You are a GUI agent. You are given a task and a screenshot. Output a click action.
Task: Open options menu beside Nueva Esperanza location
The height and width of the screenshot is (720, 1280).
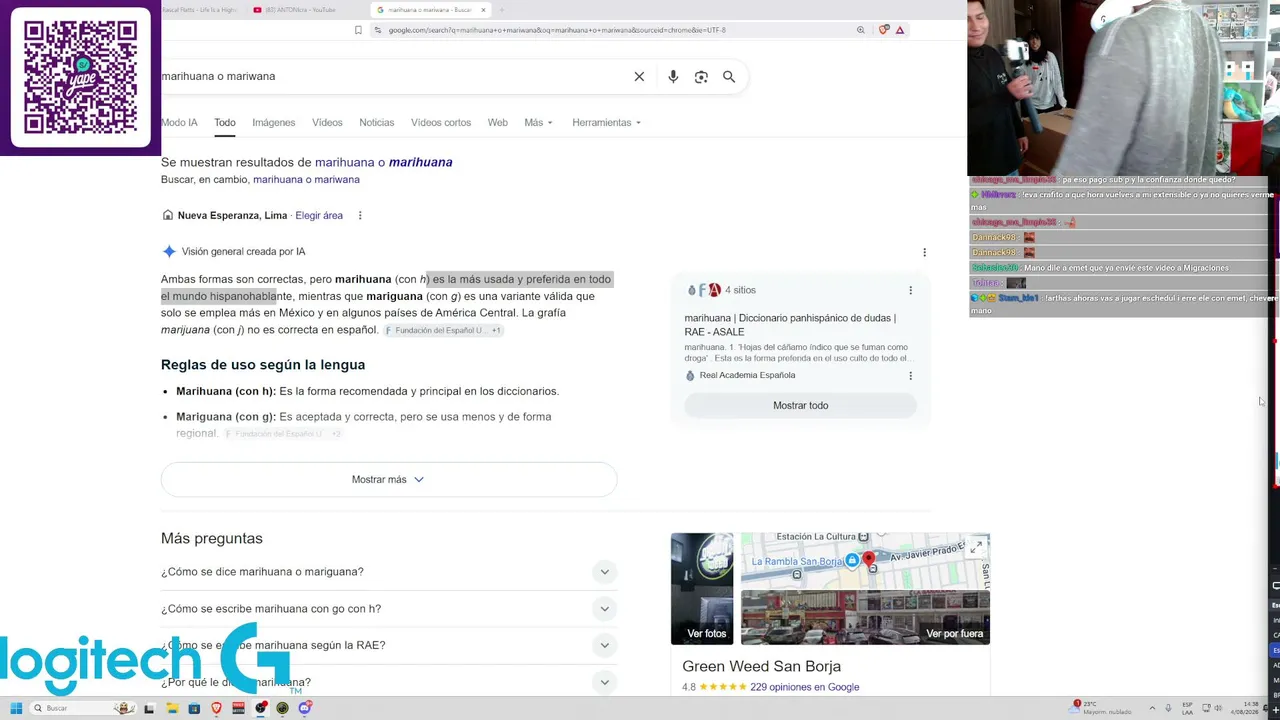click(360, 216)
